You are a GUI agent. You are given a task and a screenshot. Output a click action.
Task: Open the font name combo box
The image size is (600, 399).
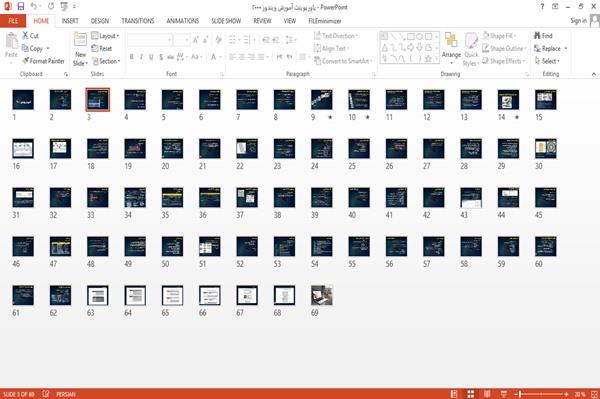pyautogui.click(x=149, y=40)
